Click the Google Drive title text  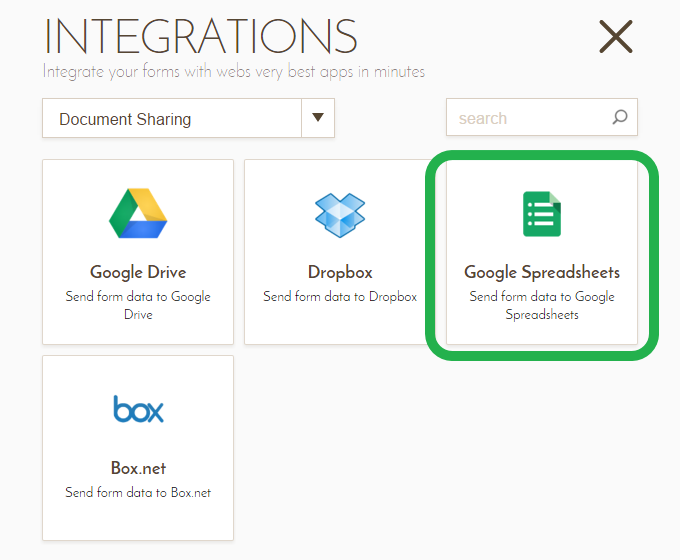tap(138, 272)
